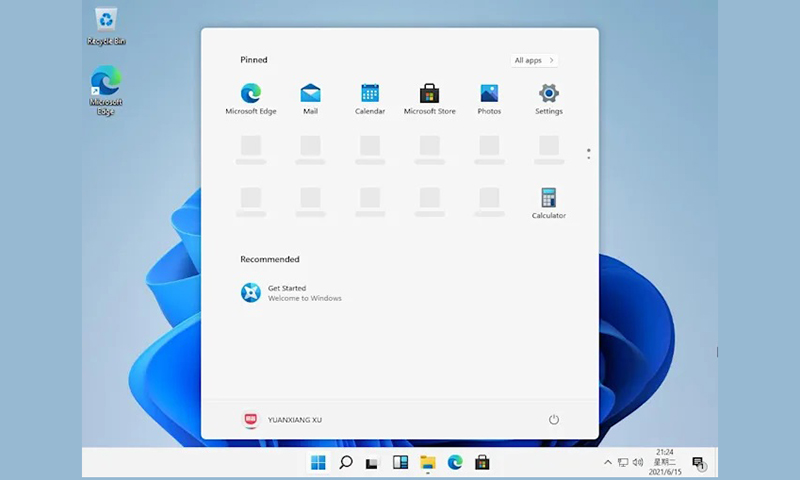Click the All apps button
This screenshot has height=480, width=800.
[x=534, y=60]
